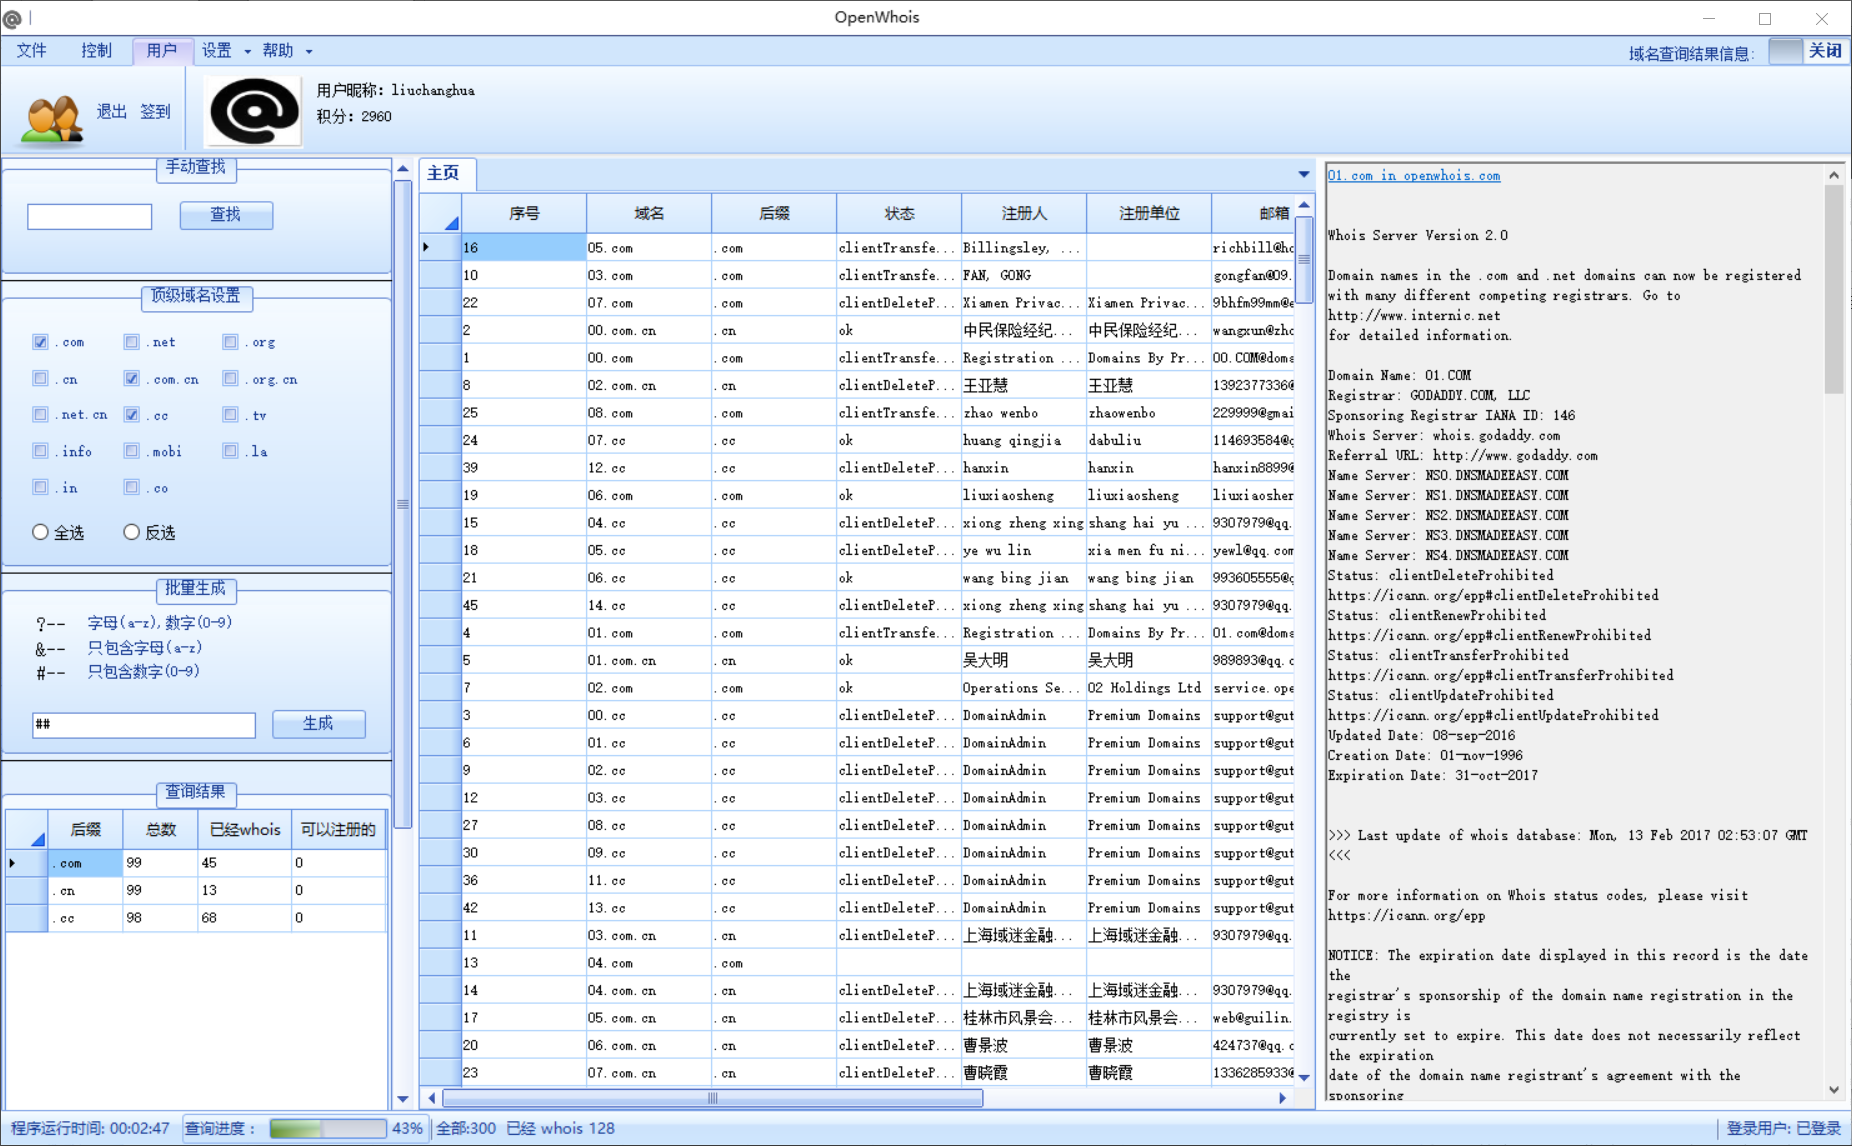
Task: Click the main grid select-all corner triangle
Action: tap(450, 222)
